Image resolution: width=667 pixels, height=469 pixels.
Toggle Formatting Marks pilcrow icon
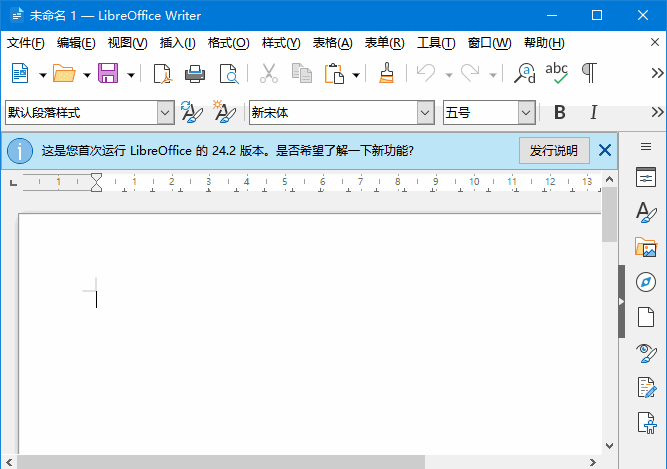[x=589, y=74]
